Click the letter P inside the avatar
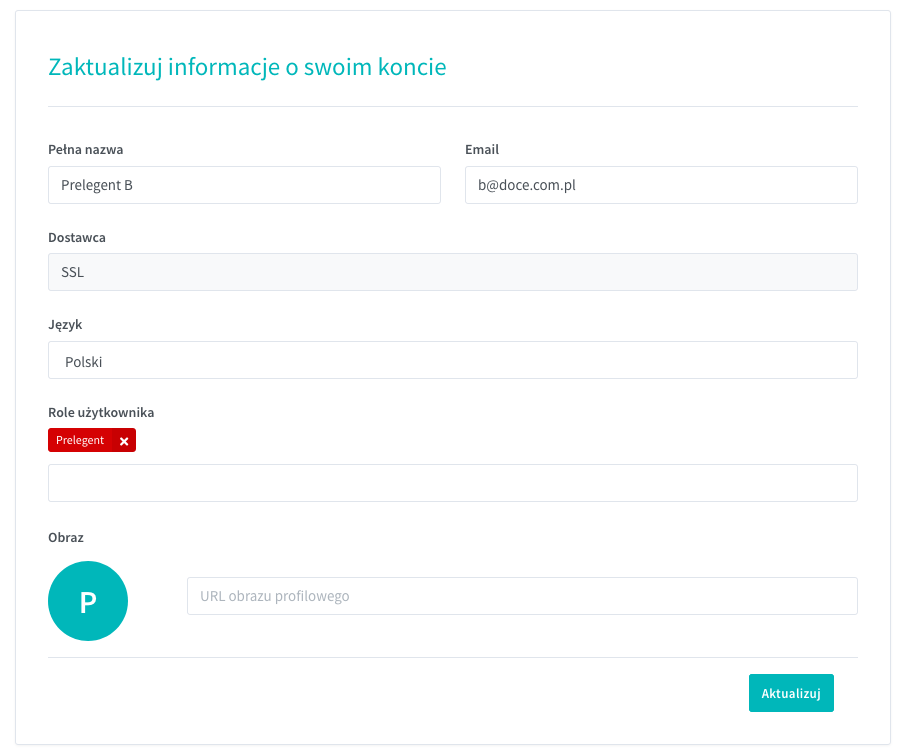The height and width of the screenshot is (753, 907). [x=88, y=602]
